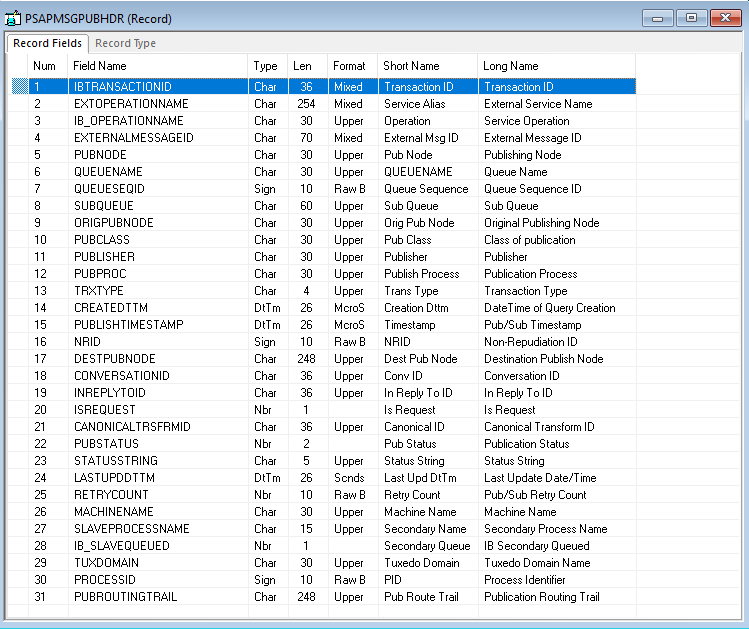The image size is (749, 629).
Task: Click the Canonical Transform ID long name
Action: 539,427
